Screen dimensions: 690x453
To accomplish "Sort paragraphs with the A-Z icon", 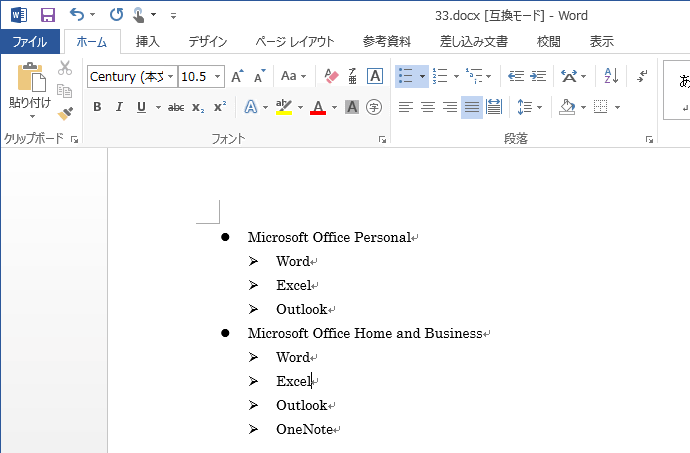I will click(x=611, y=77).
